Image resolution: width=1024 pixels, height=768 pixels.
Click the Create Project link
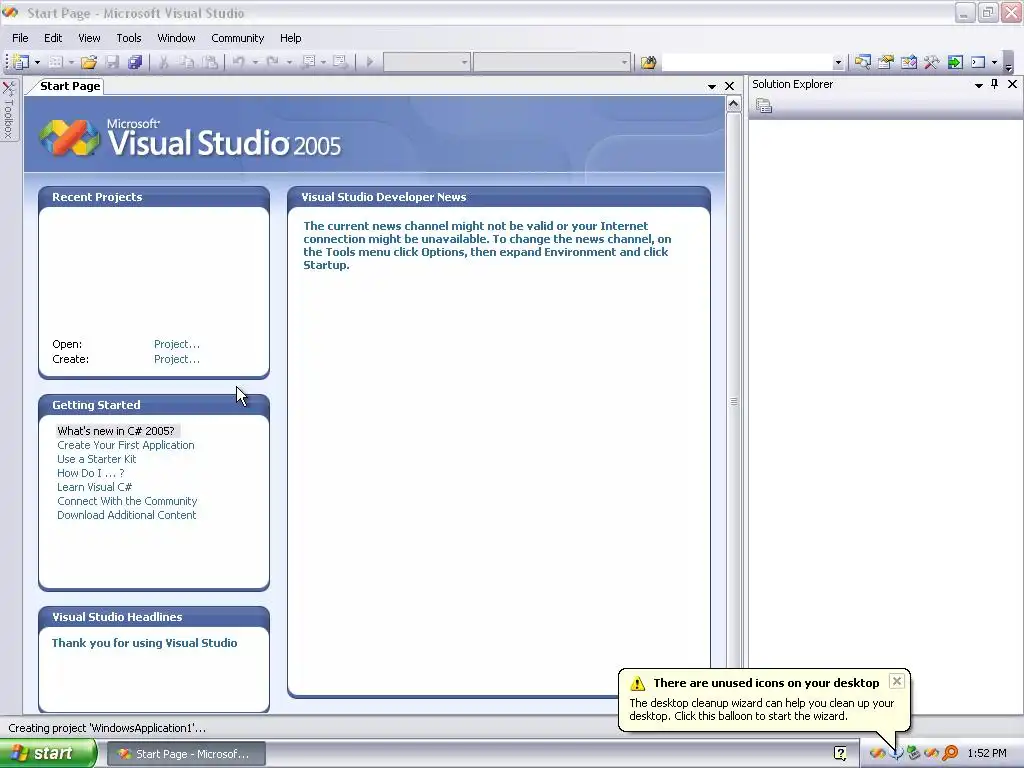coord(177,359)
